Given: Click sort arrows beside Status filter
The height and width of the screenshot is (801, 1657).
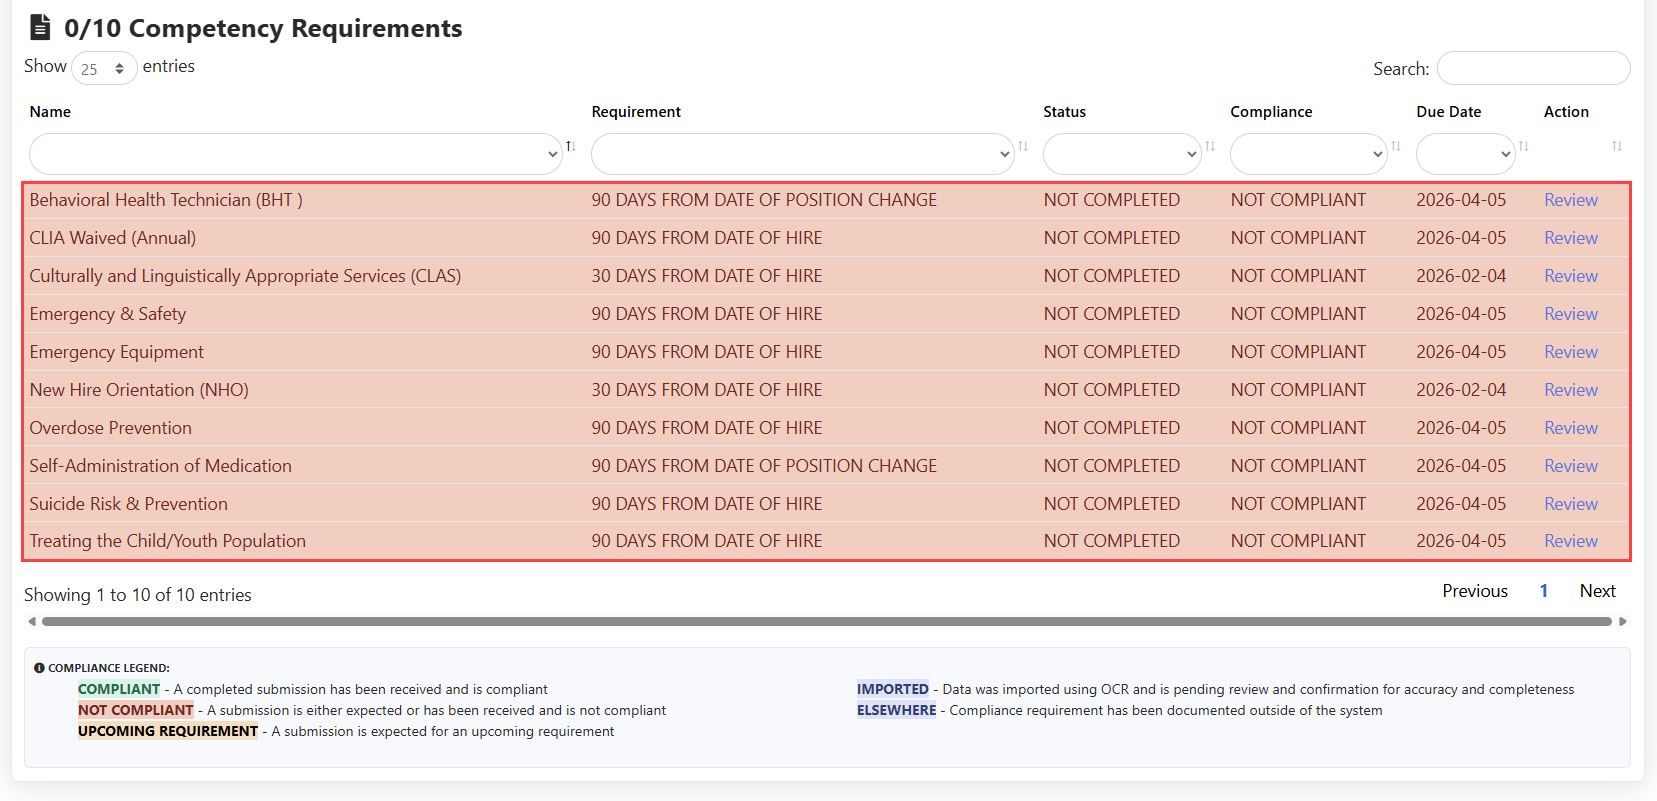Looking at the screenshot, I should [1210, 147].
